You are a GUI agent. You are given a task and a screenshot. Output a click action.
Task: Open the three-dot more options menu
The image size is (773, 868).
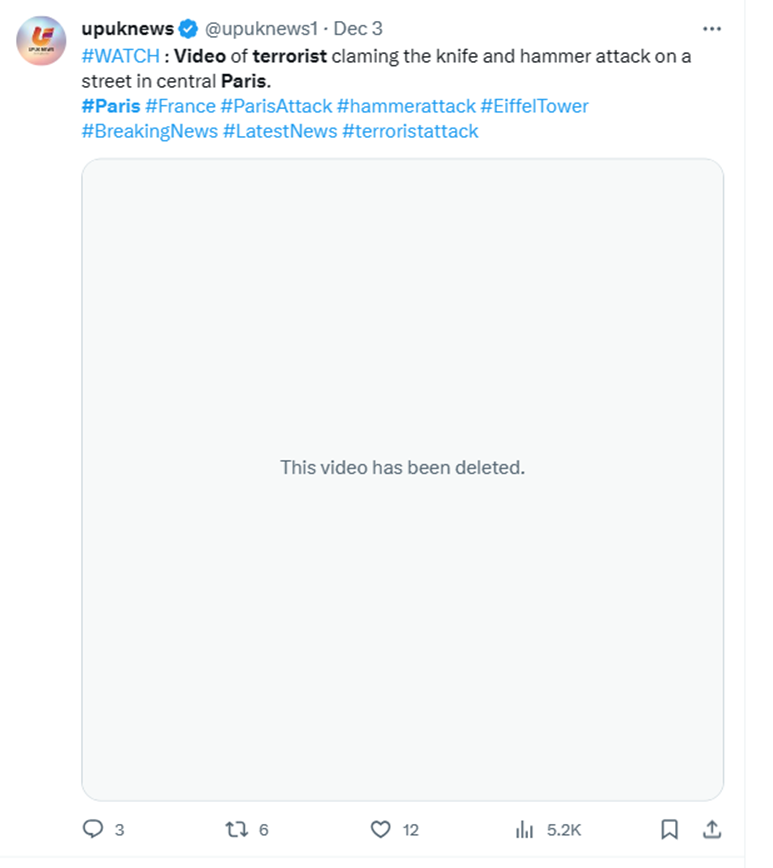click(712, 29)
